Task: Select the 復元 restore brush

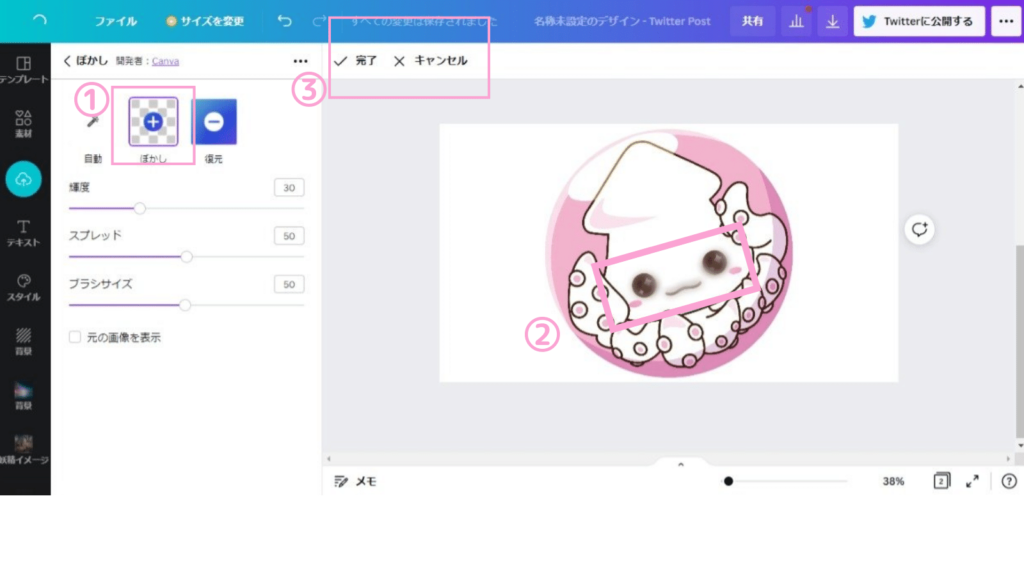Action: pos(214,122)
